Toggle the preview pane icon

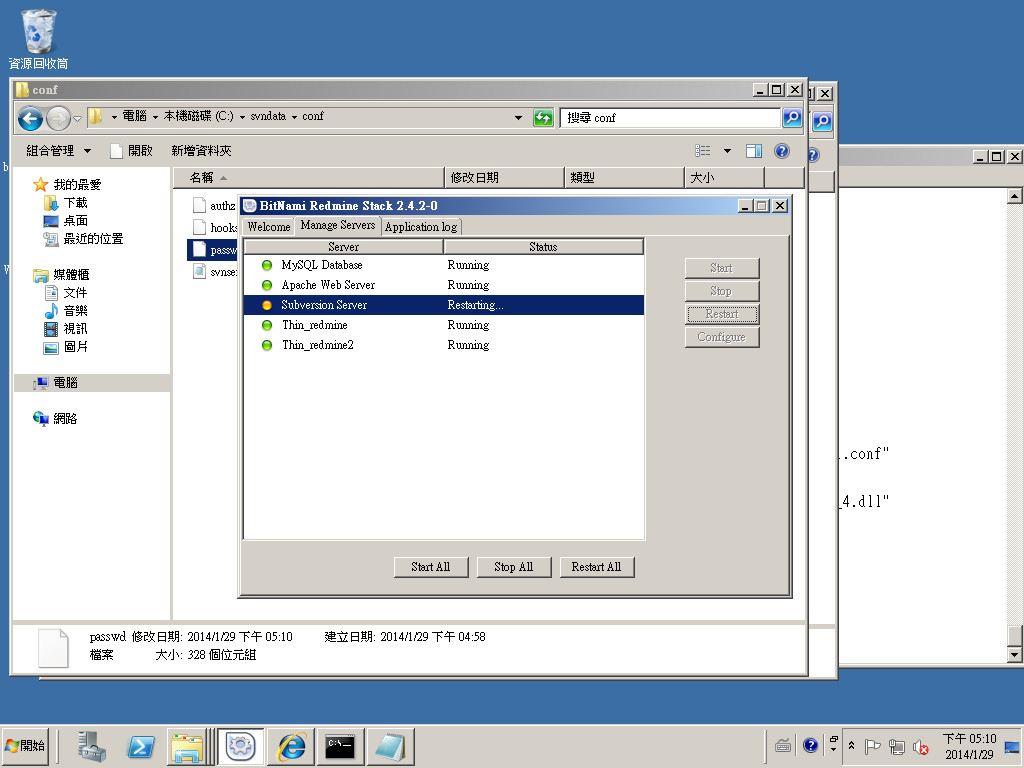754,151
